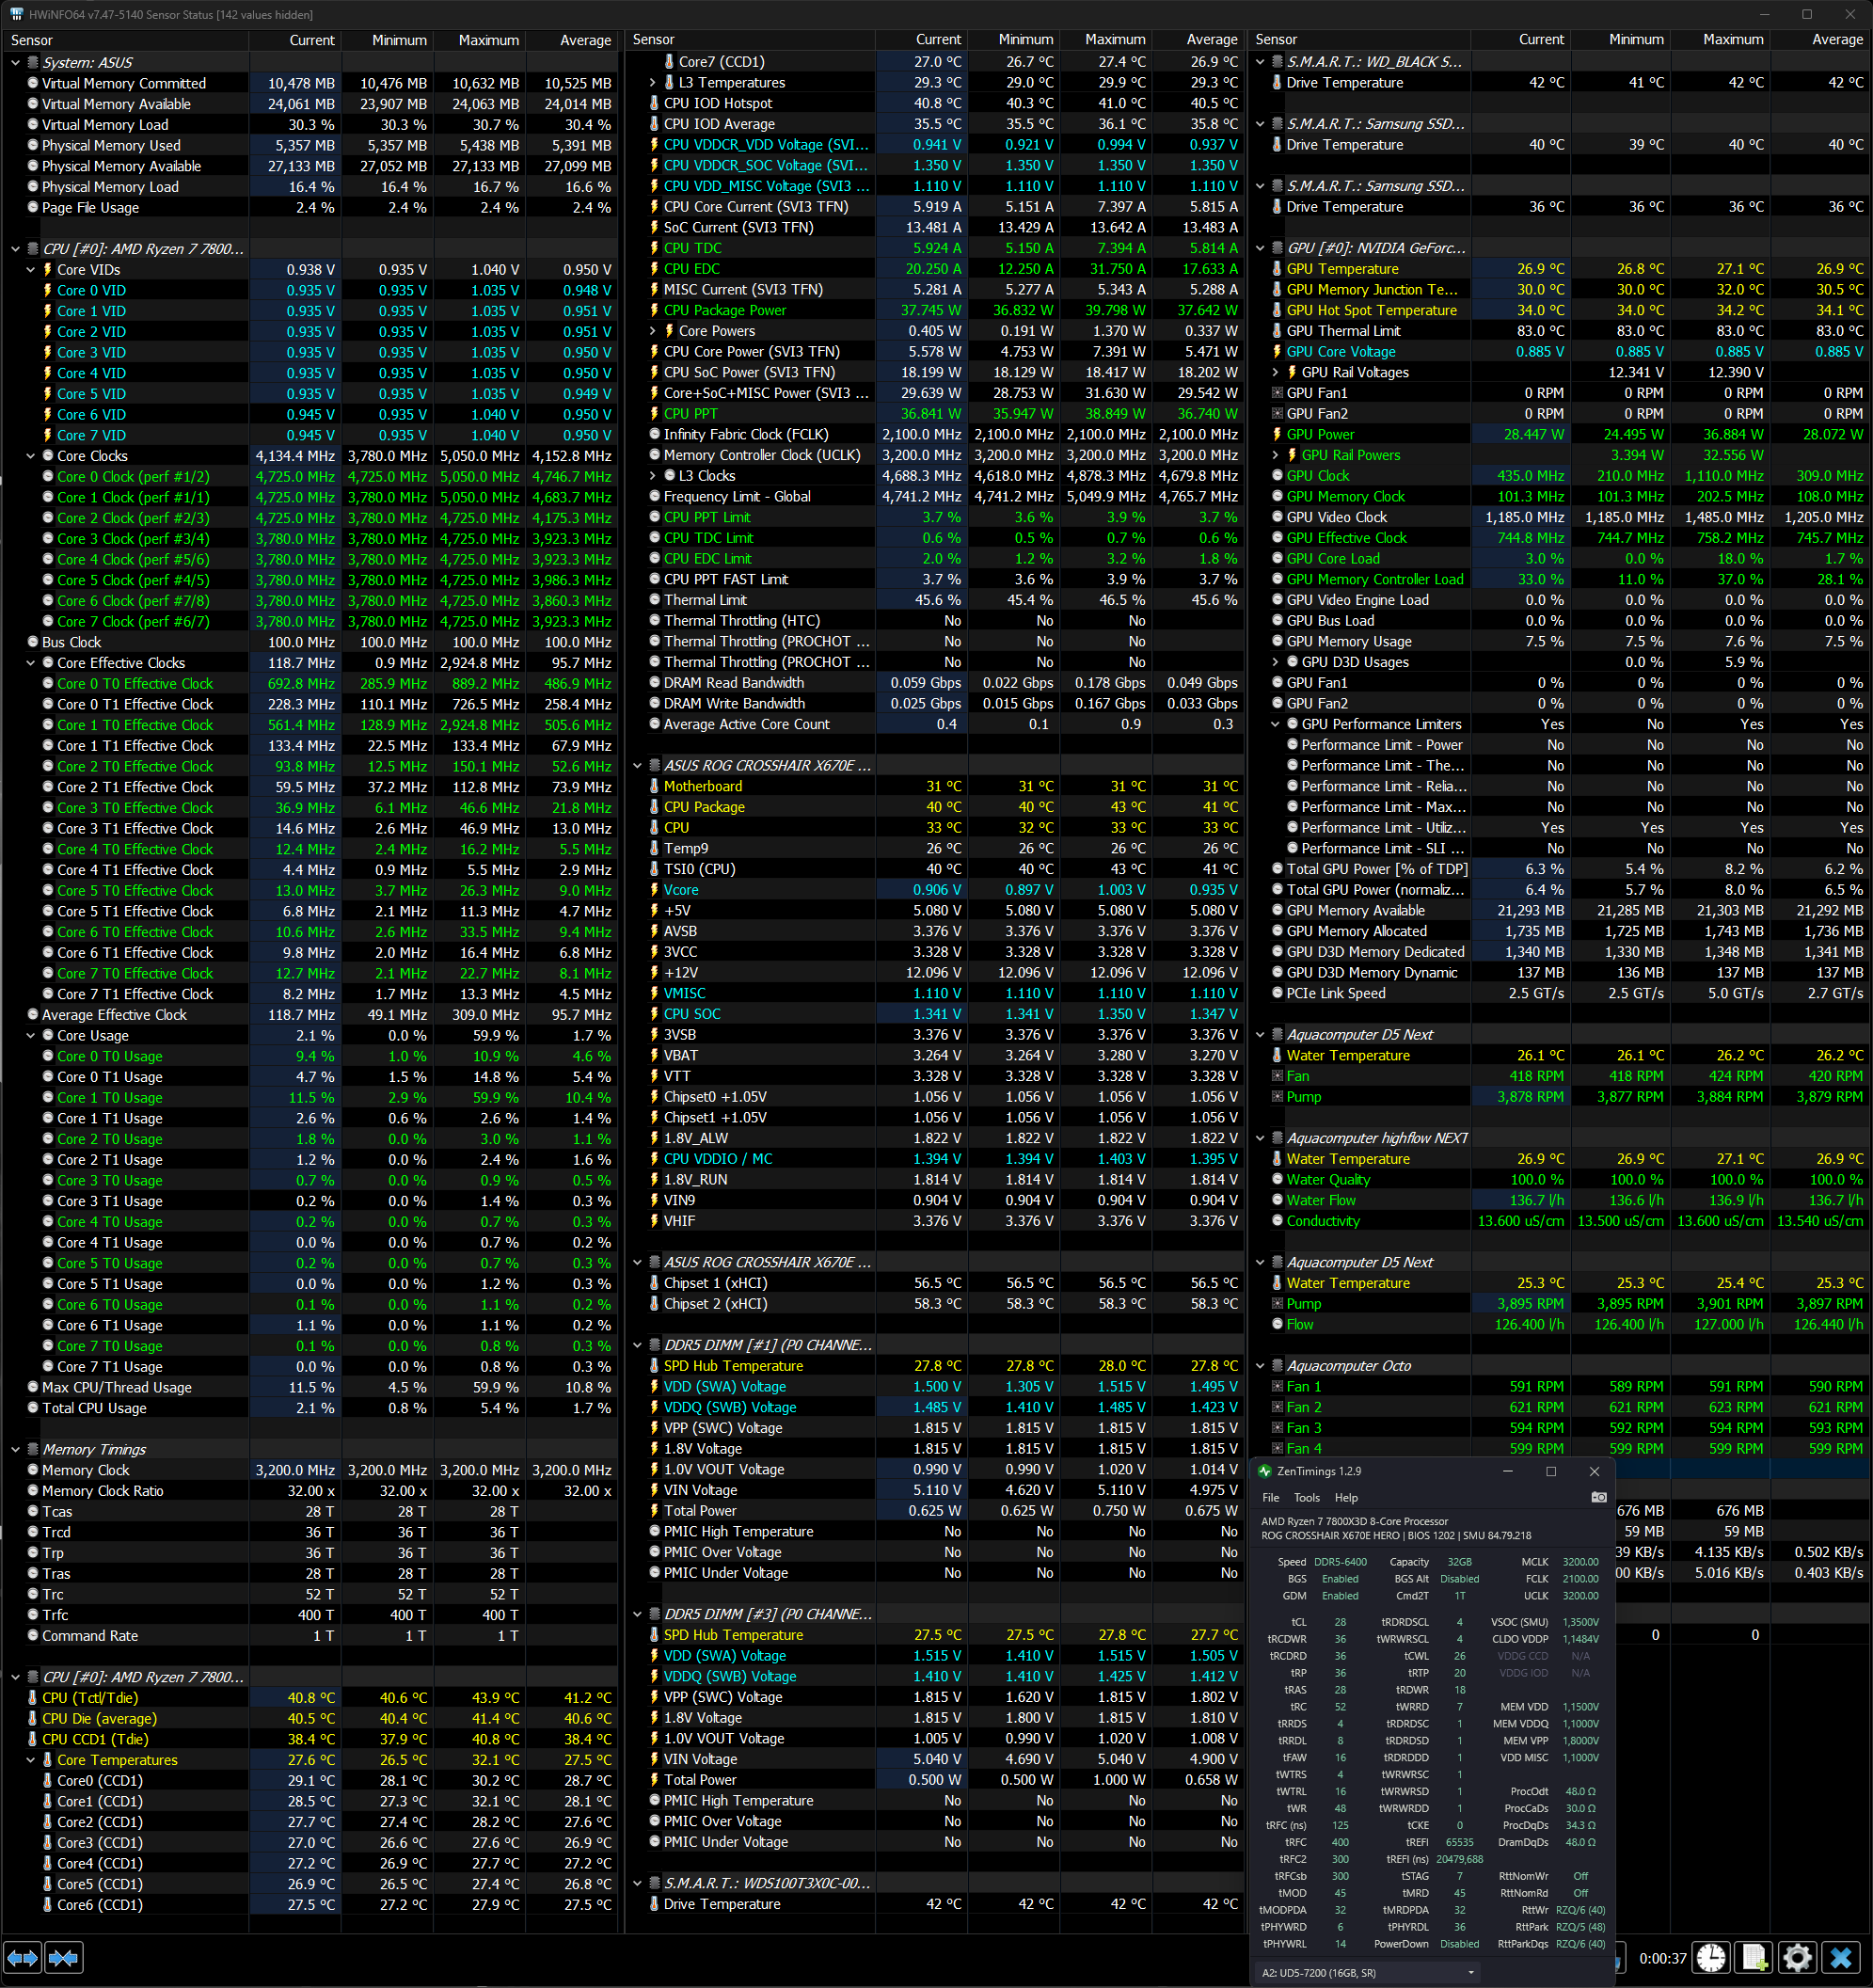This screenshot has width=1873, height=1988.
Task: Open ZenTimings File menu
Action: [x=1270, y=1497]
